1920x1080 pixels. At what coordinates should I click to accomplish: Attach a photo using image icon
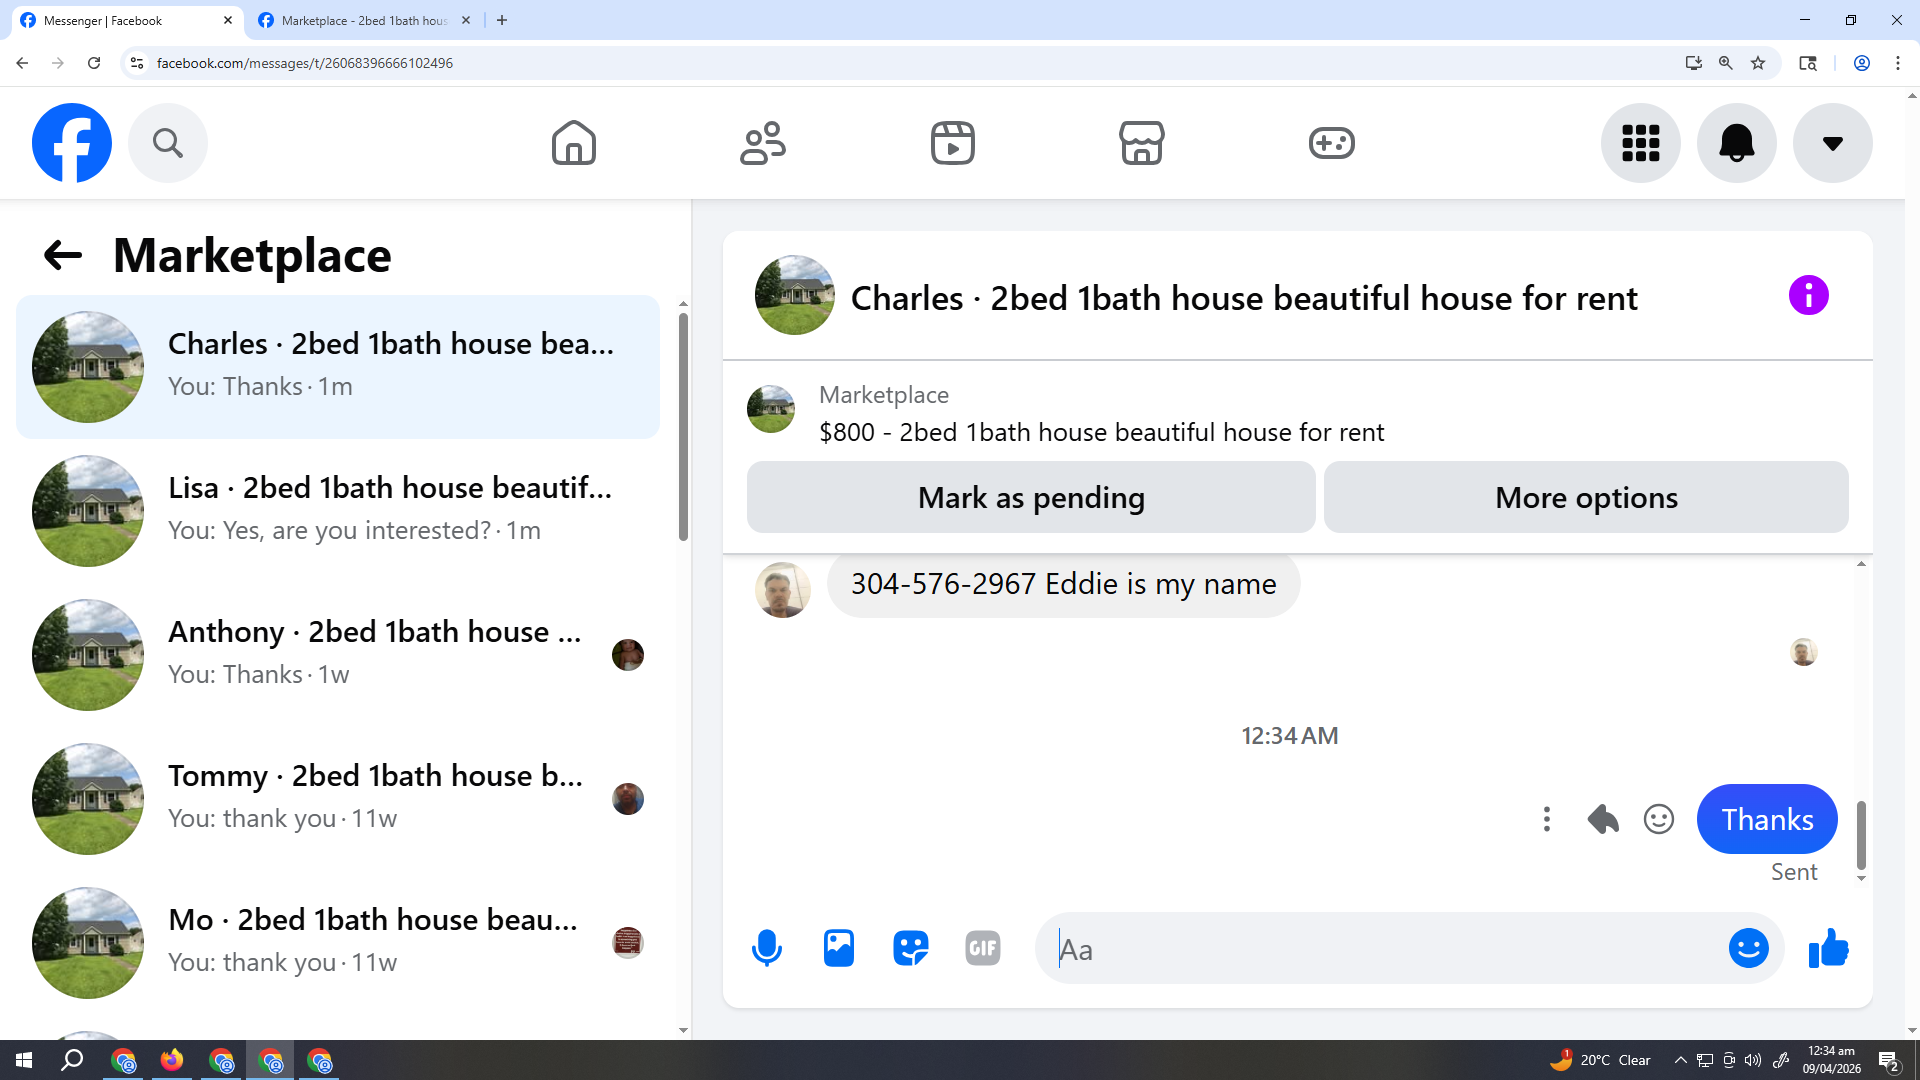point(838,948)
